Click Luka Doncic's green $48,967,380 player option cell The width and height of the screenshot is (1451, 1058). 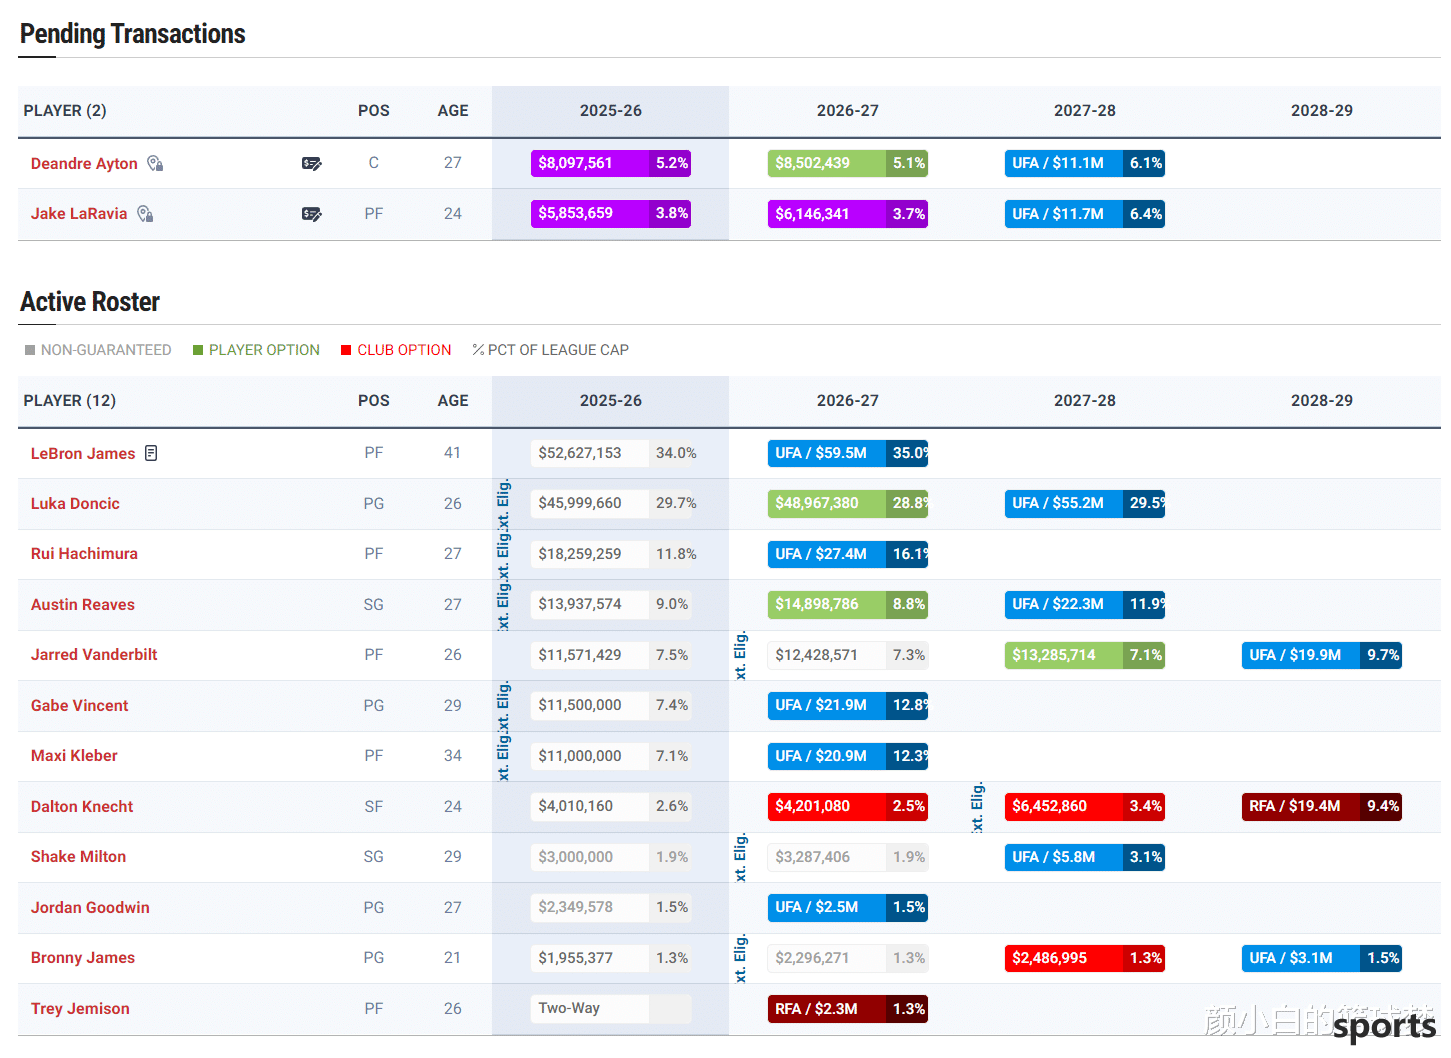coord(847,503)
